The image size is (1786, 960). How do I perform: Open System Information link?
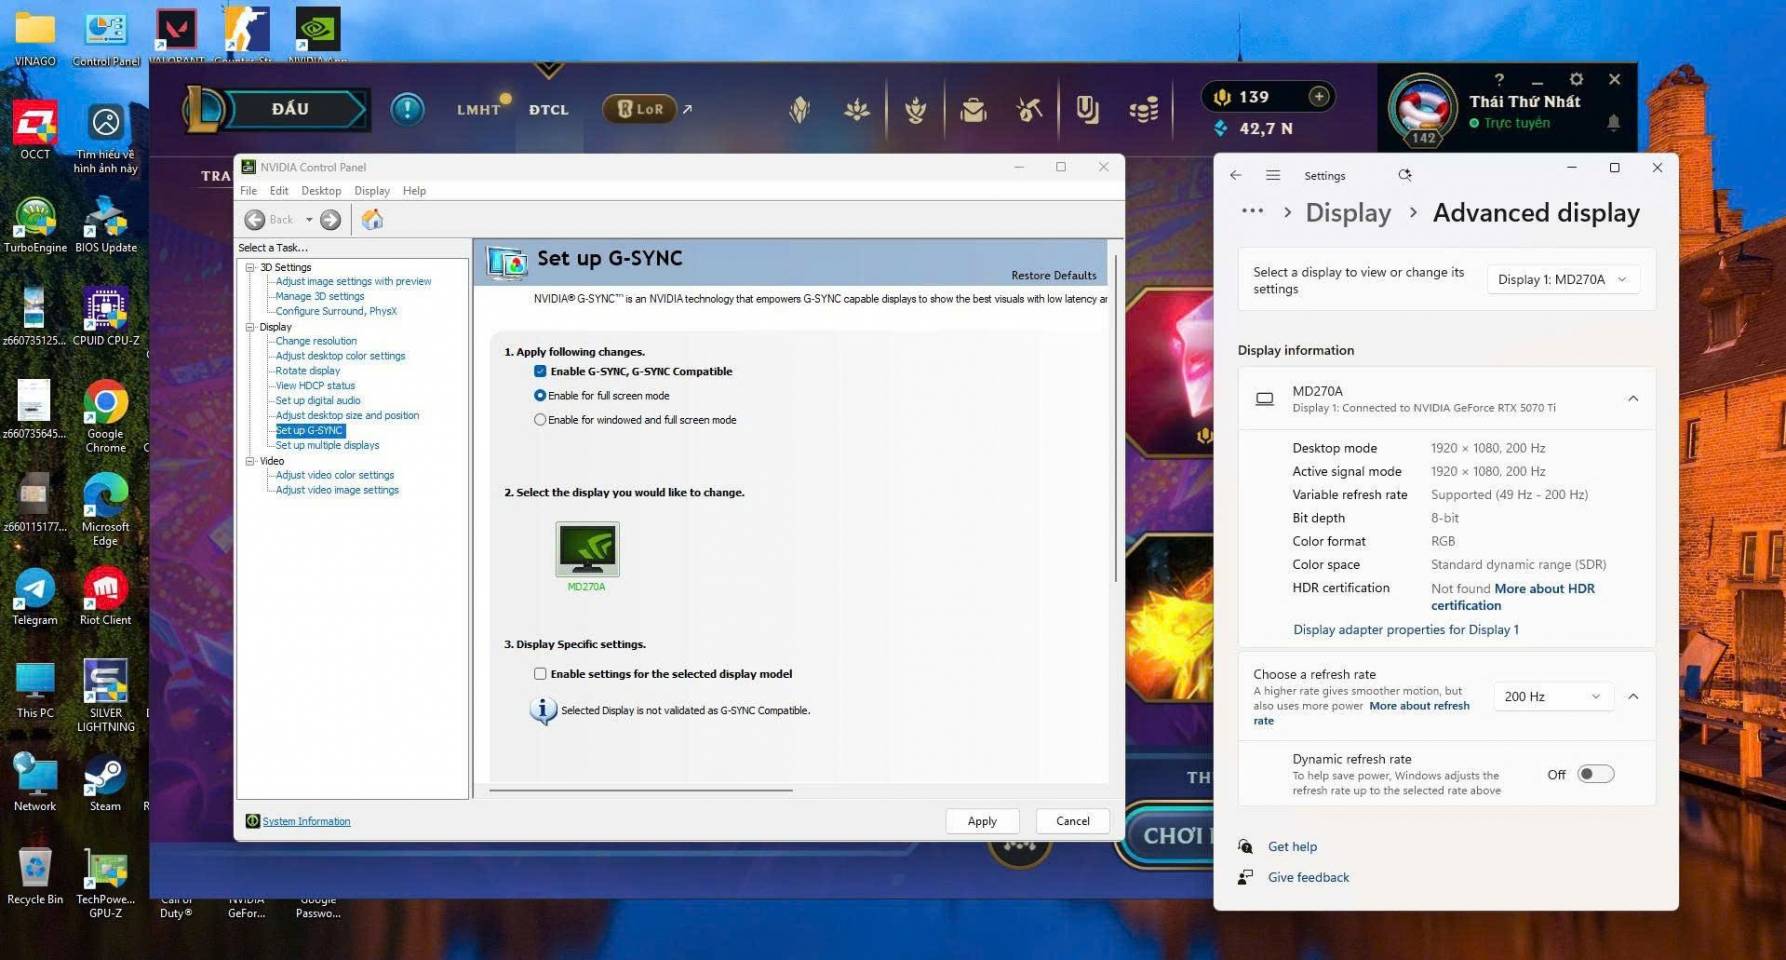point(306,821)
